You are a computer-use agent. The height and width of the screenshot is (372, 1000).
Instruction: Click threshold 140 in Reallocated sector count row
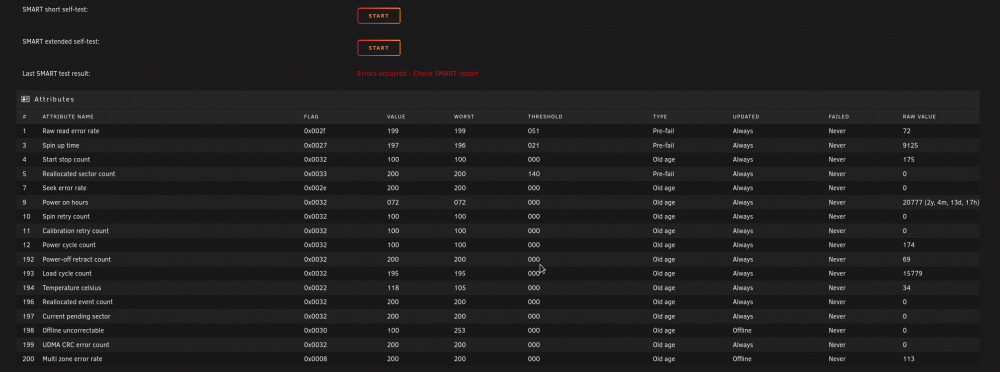533,174
